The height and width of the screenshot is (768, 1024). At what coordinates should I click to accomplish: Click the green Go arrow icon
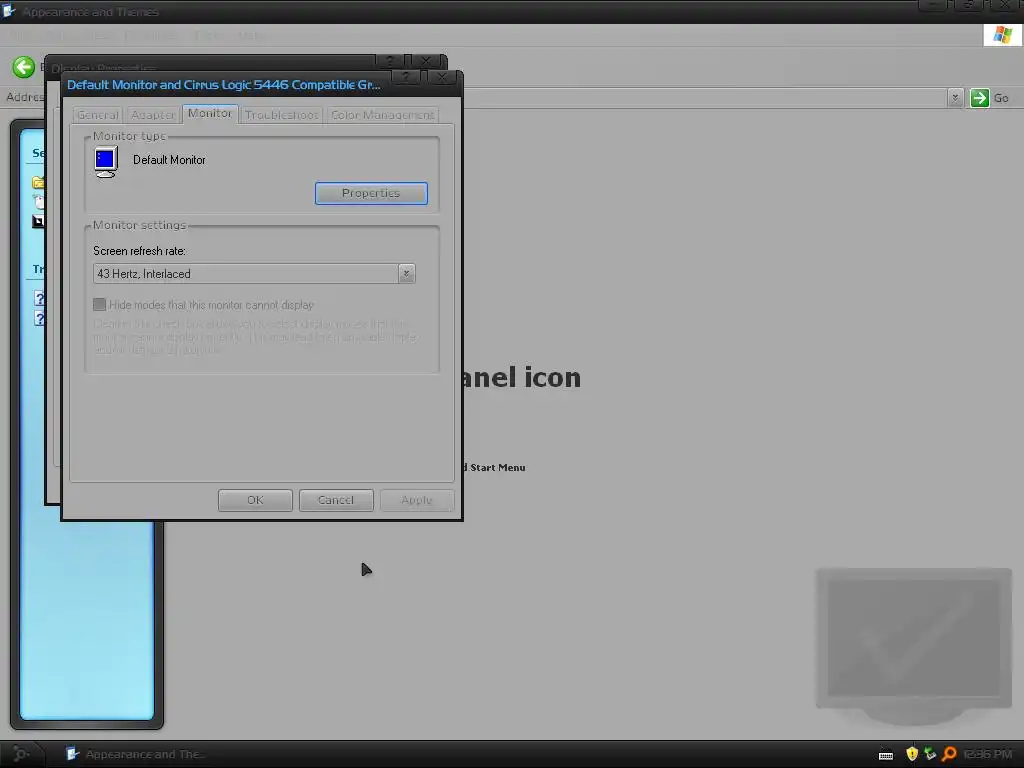point(979,98)
